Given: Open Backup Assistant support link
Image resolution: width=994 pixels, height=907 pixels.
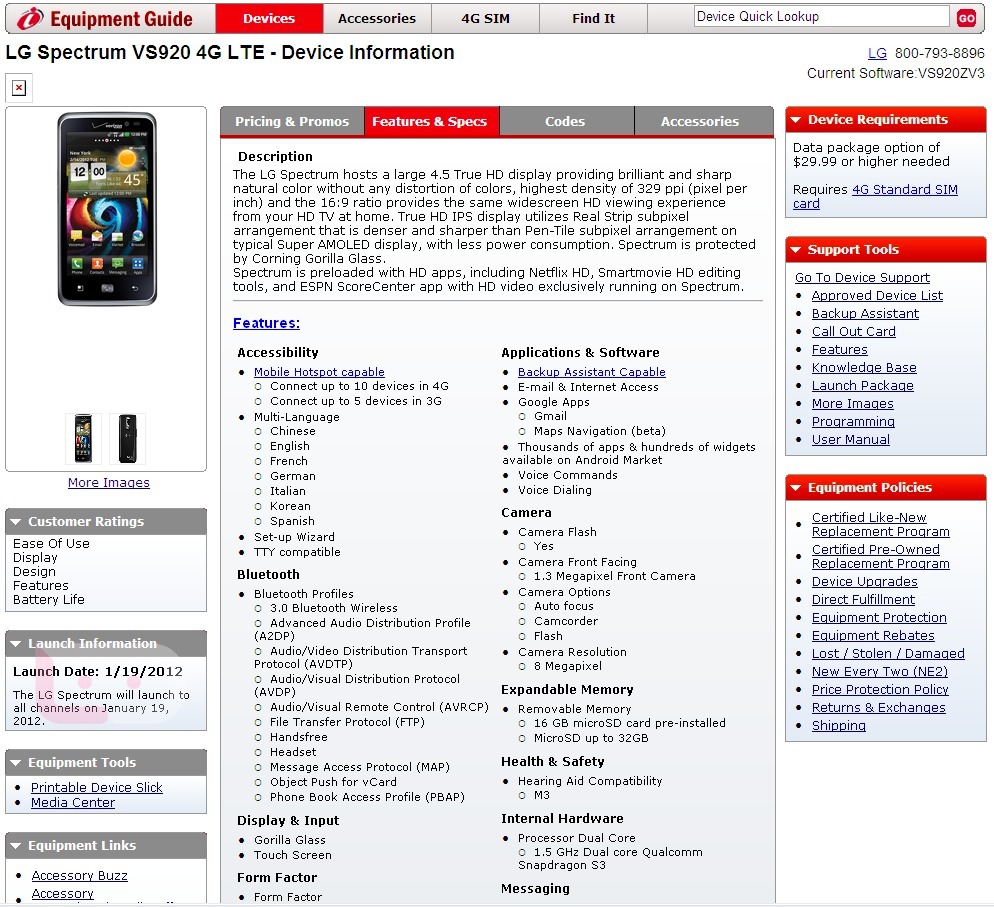Looking at the screenshot, I should click(865, 314).
